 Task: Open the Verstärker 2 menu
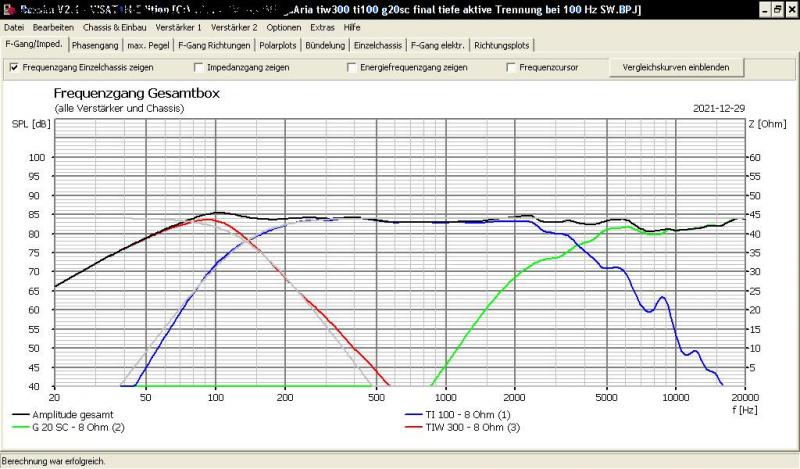tap(234, 28)
